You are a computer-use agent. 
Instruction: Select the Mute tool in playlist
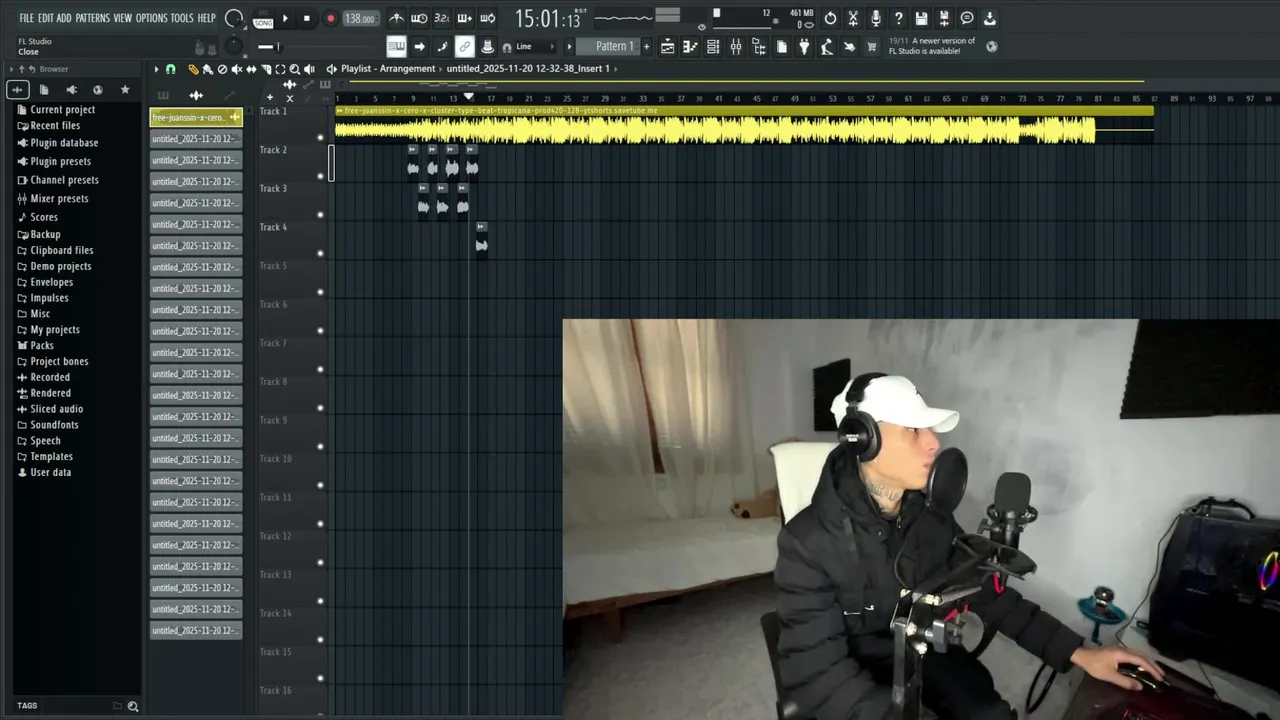(236, 69)
